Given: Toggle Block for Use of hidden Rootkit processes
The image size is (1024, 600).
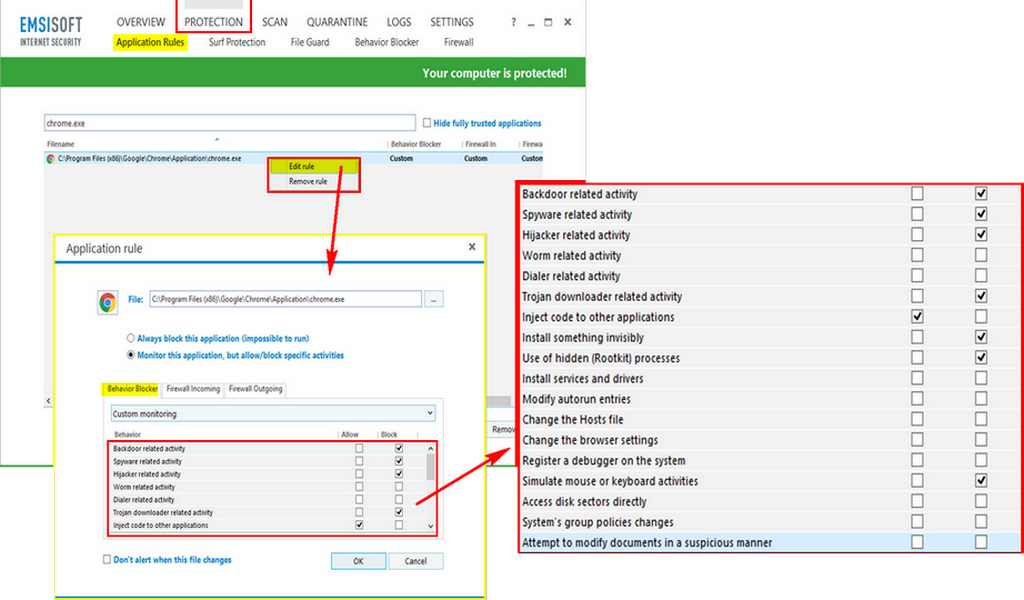Looking at the screenshot, I should 981,358.
